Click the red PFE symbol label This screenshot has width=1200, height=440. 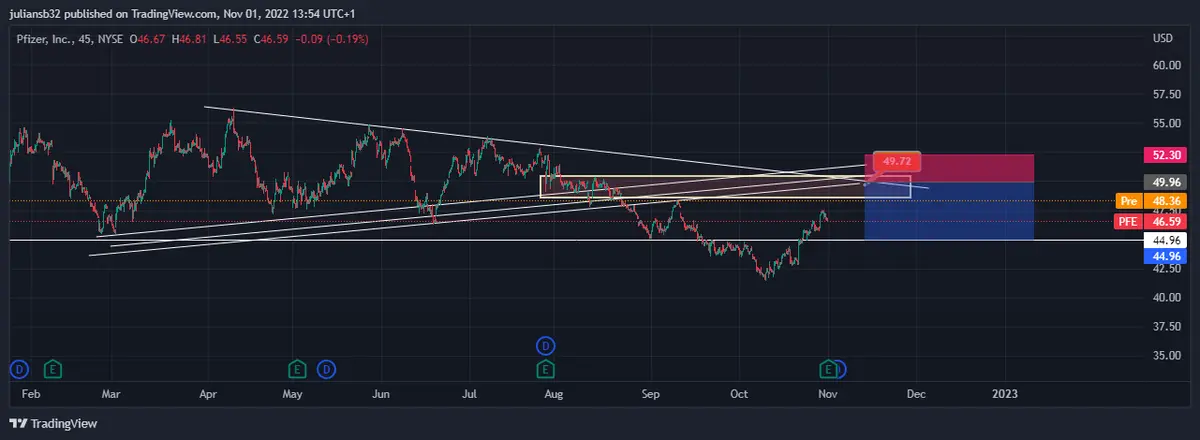(x=1128, y=221)
